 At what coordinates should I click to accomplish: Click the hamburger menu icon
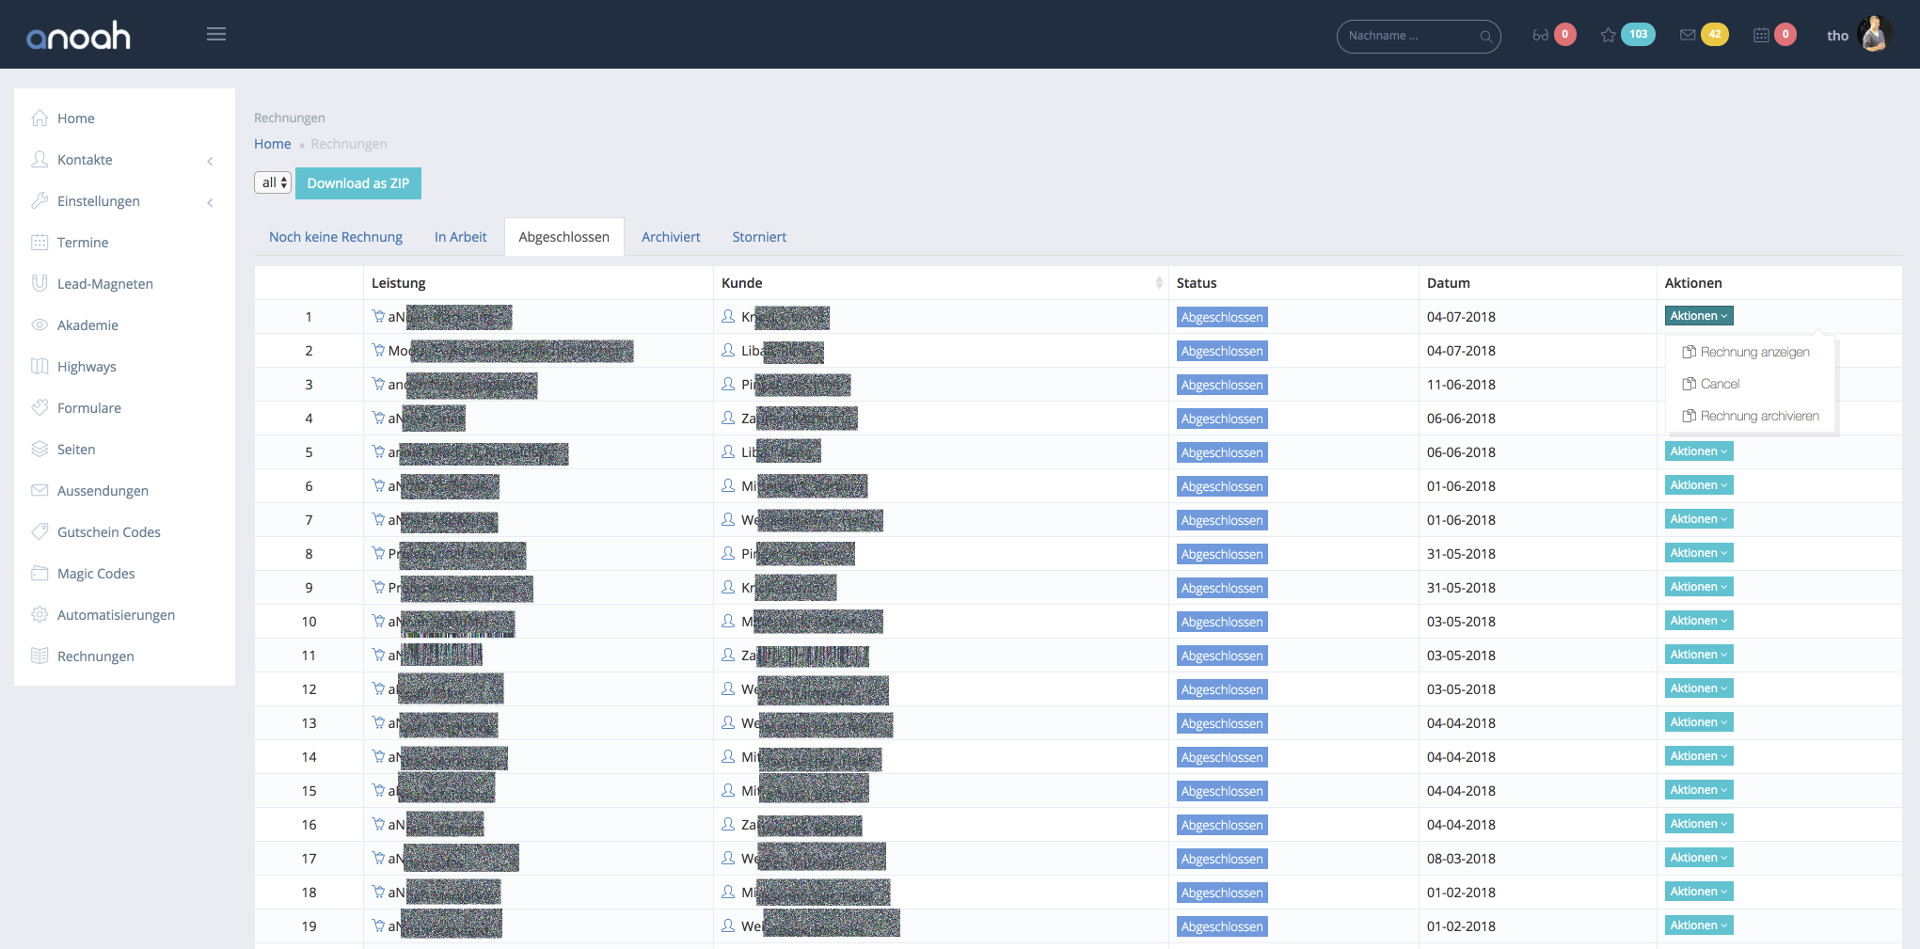coord(216,35)
